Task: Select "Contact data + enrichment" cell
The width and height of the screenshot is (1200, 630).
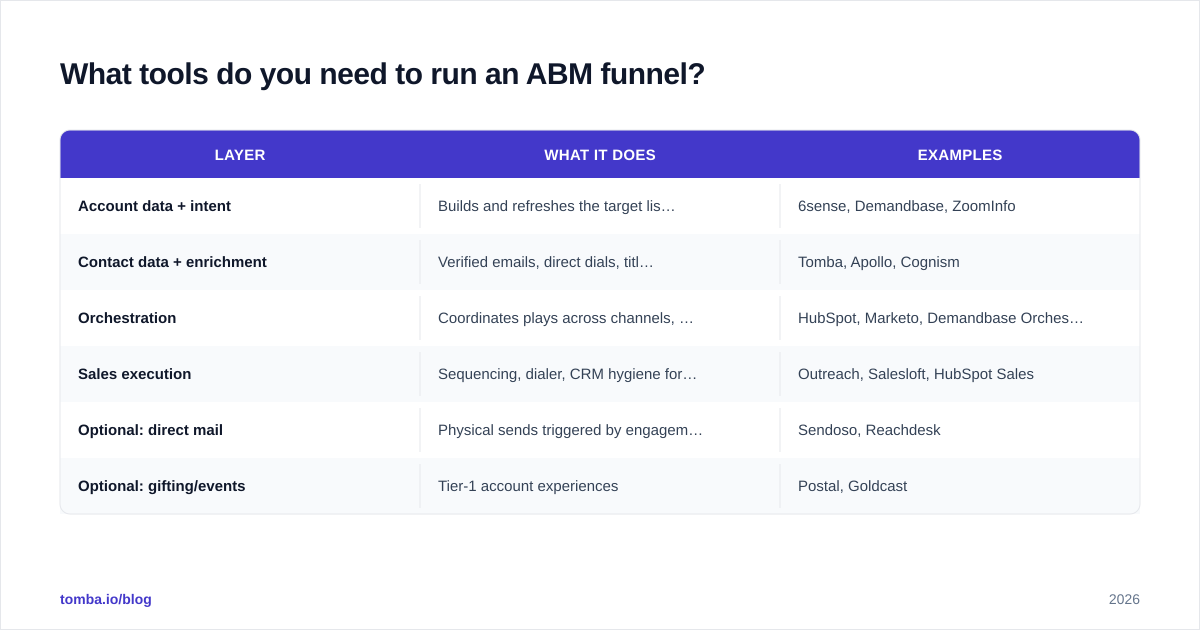Action: [240, 262]
